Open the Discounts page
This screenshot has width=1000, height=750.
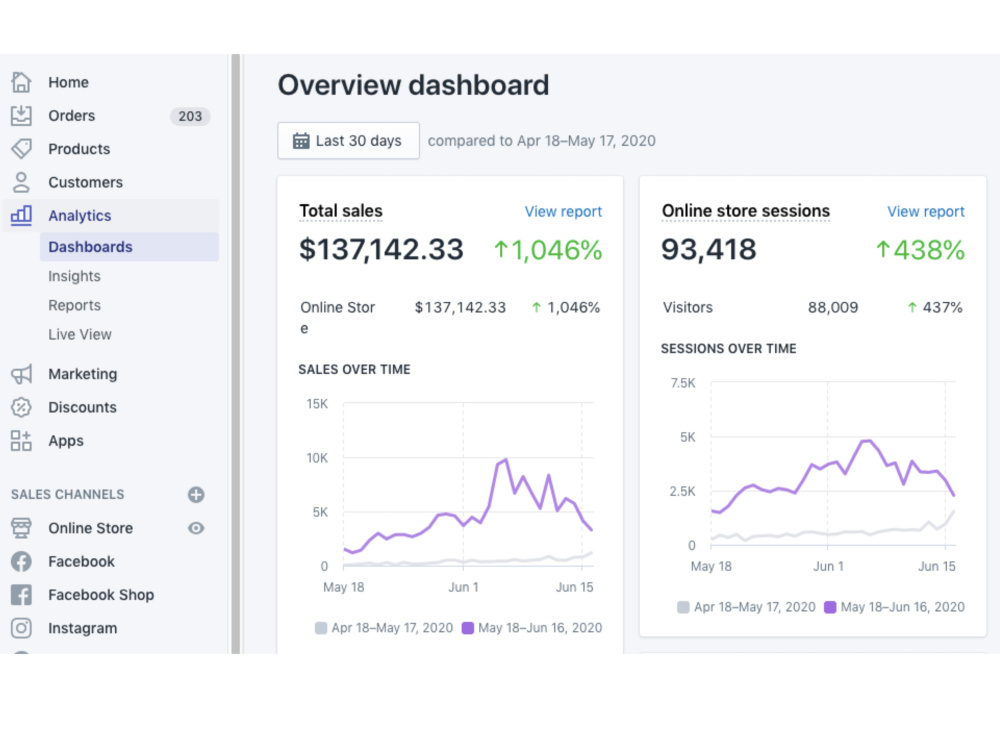[x=82, y=407]
